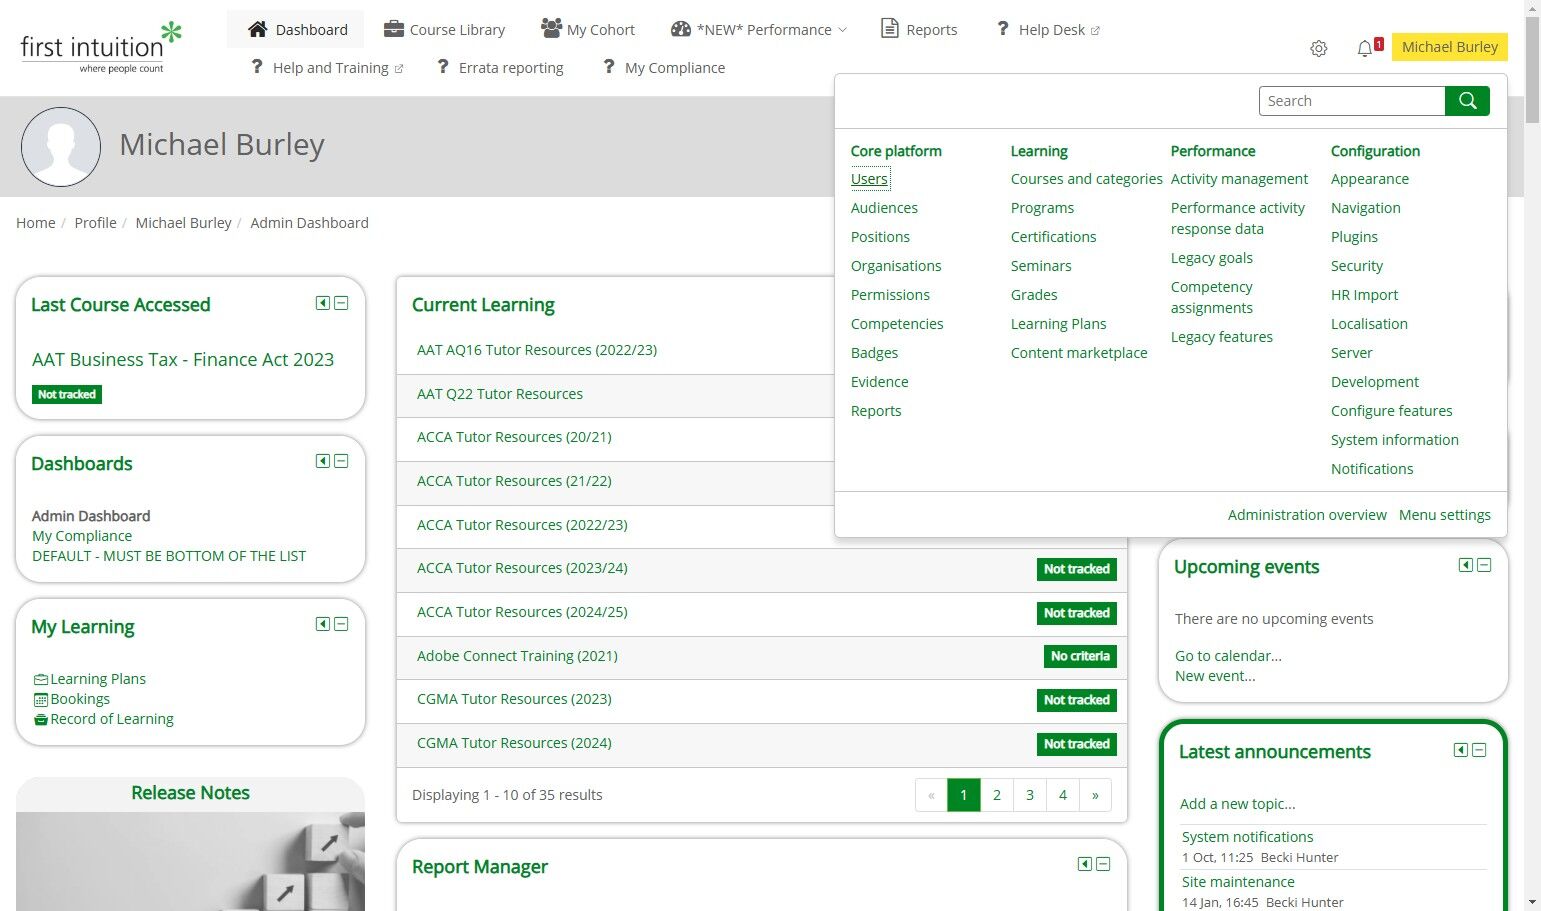Viewport: 1541px width, 911px height.
Task: Click the profile avatar picture
Action: coord(61,147)
